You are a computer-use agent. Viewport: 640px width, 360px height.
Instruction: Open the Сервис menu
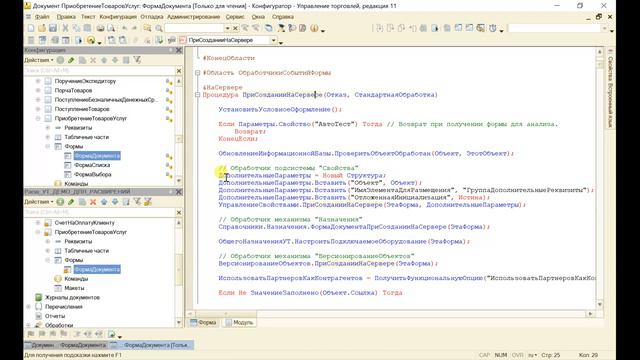tap(235, 17)
